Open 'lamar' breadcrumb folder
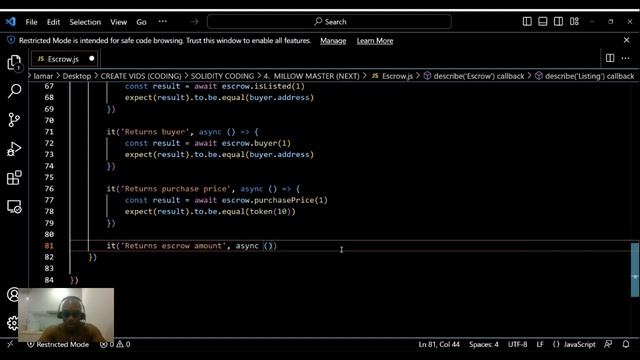 (x=43, y=76)
